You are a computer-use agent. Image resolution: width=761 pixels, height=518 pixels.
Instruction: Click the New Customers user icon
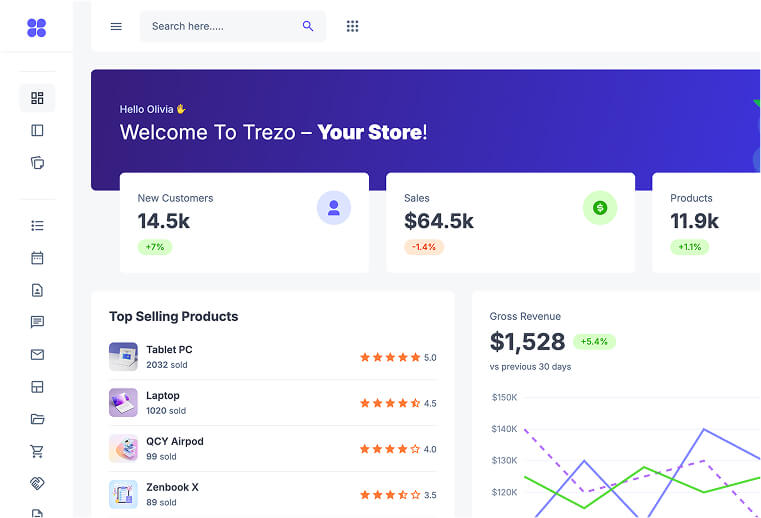(334, 208)
